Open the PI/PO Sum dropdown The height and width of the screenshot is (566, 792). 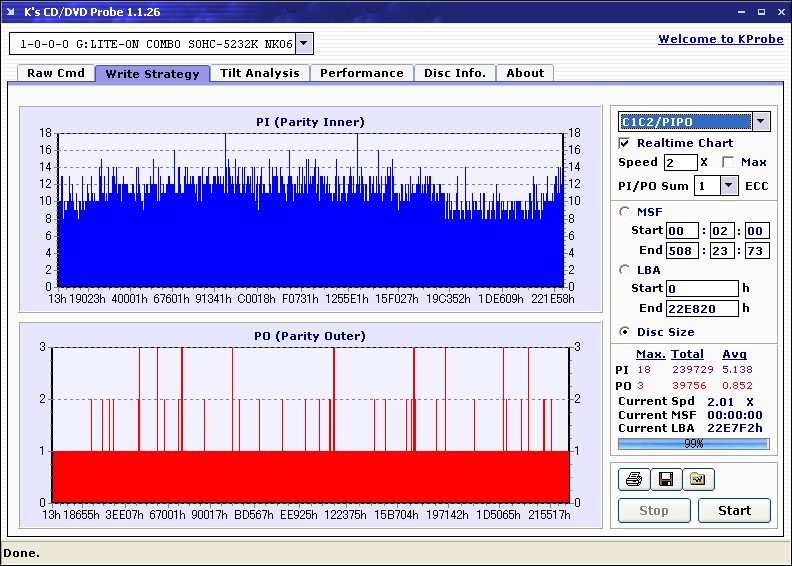pyautogui.click(x=728, y=185)
